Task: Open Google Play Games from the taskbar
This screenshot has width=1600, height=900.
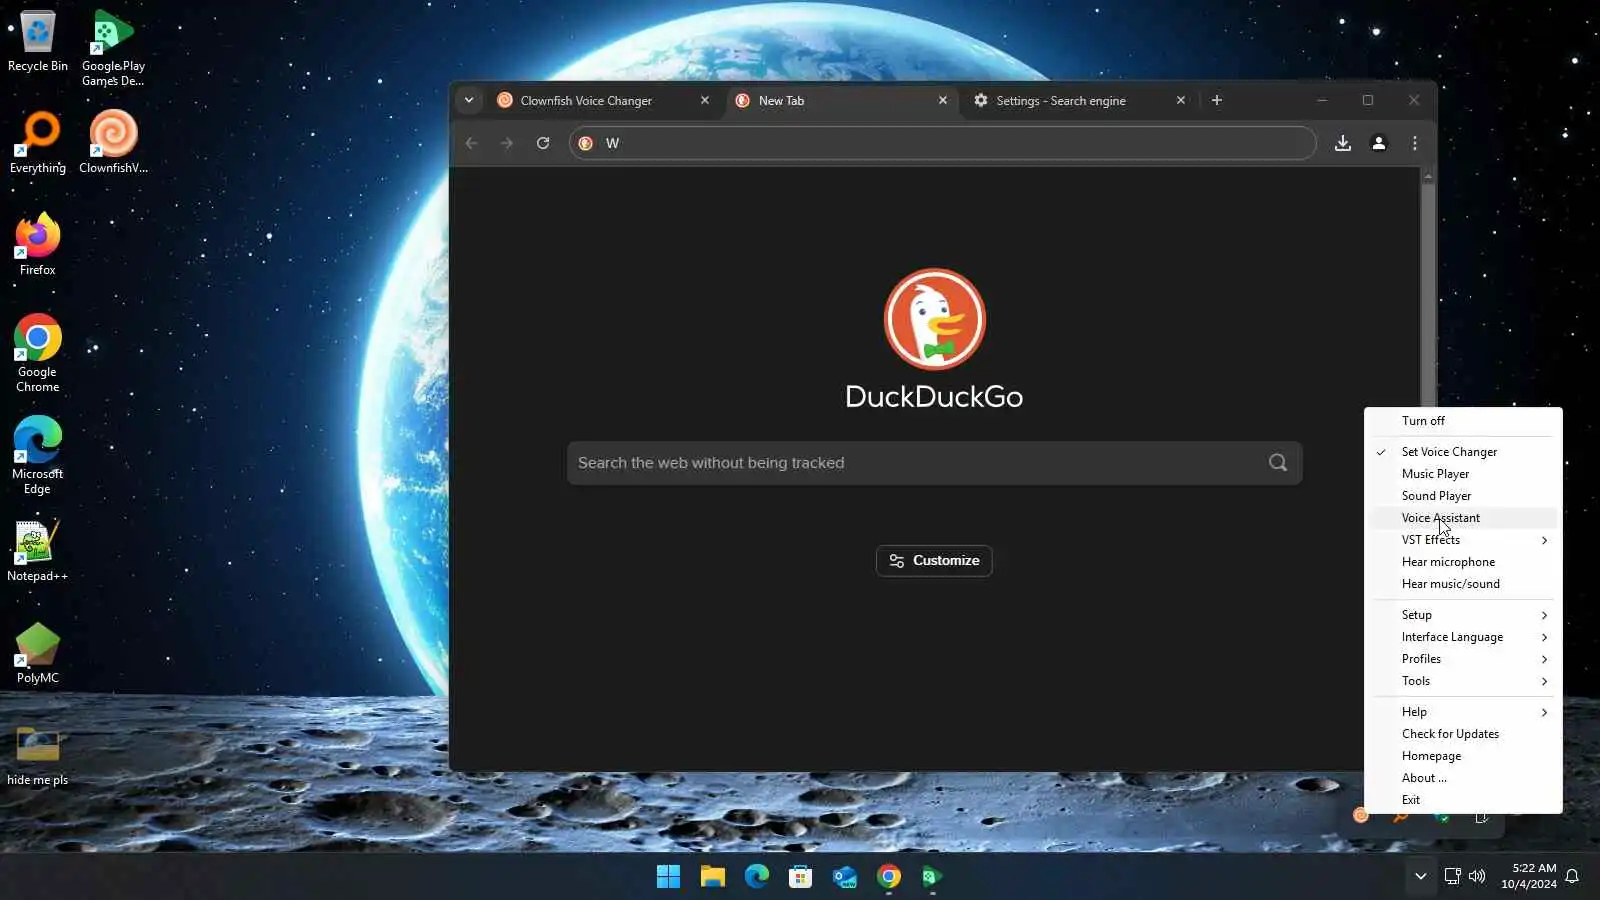Action: [x=932, y=877]
